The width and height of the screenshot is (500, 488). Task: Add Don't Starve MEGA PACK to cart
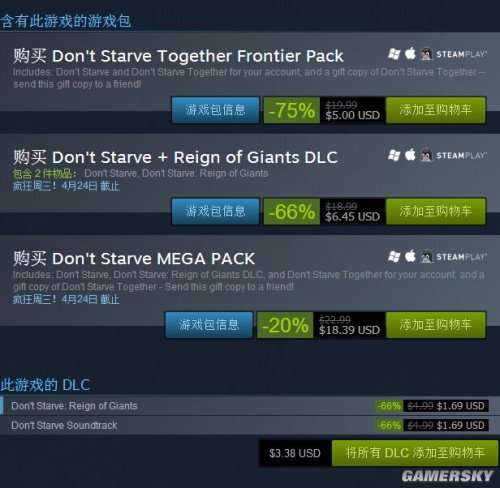(436, 325)
